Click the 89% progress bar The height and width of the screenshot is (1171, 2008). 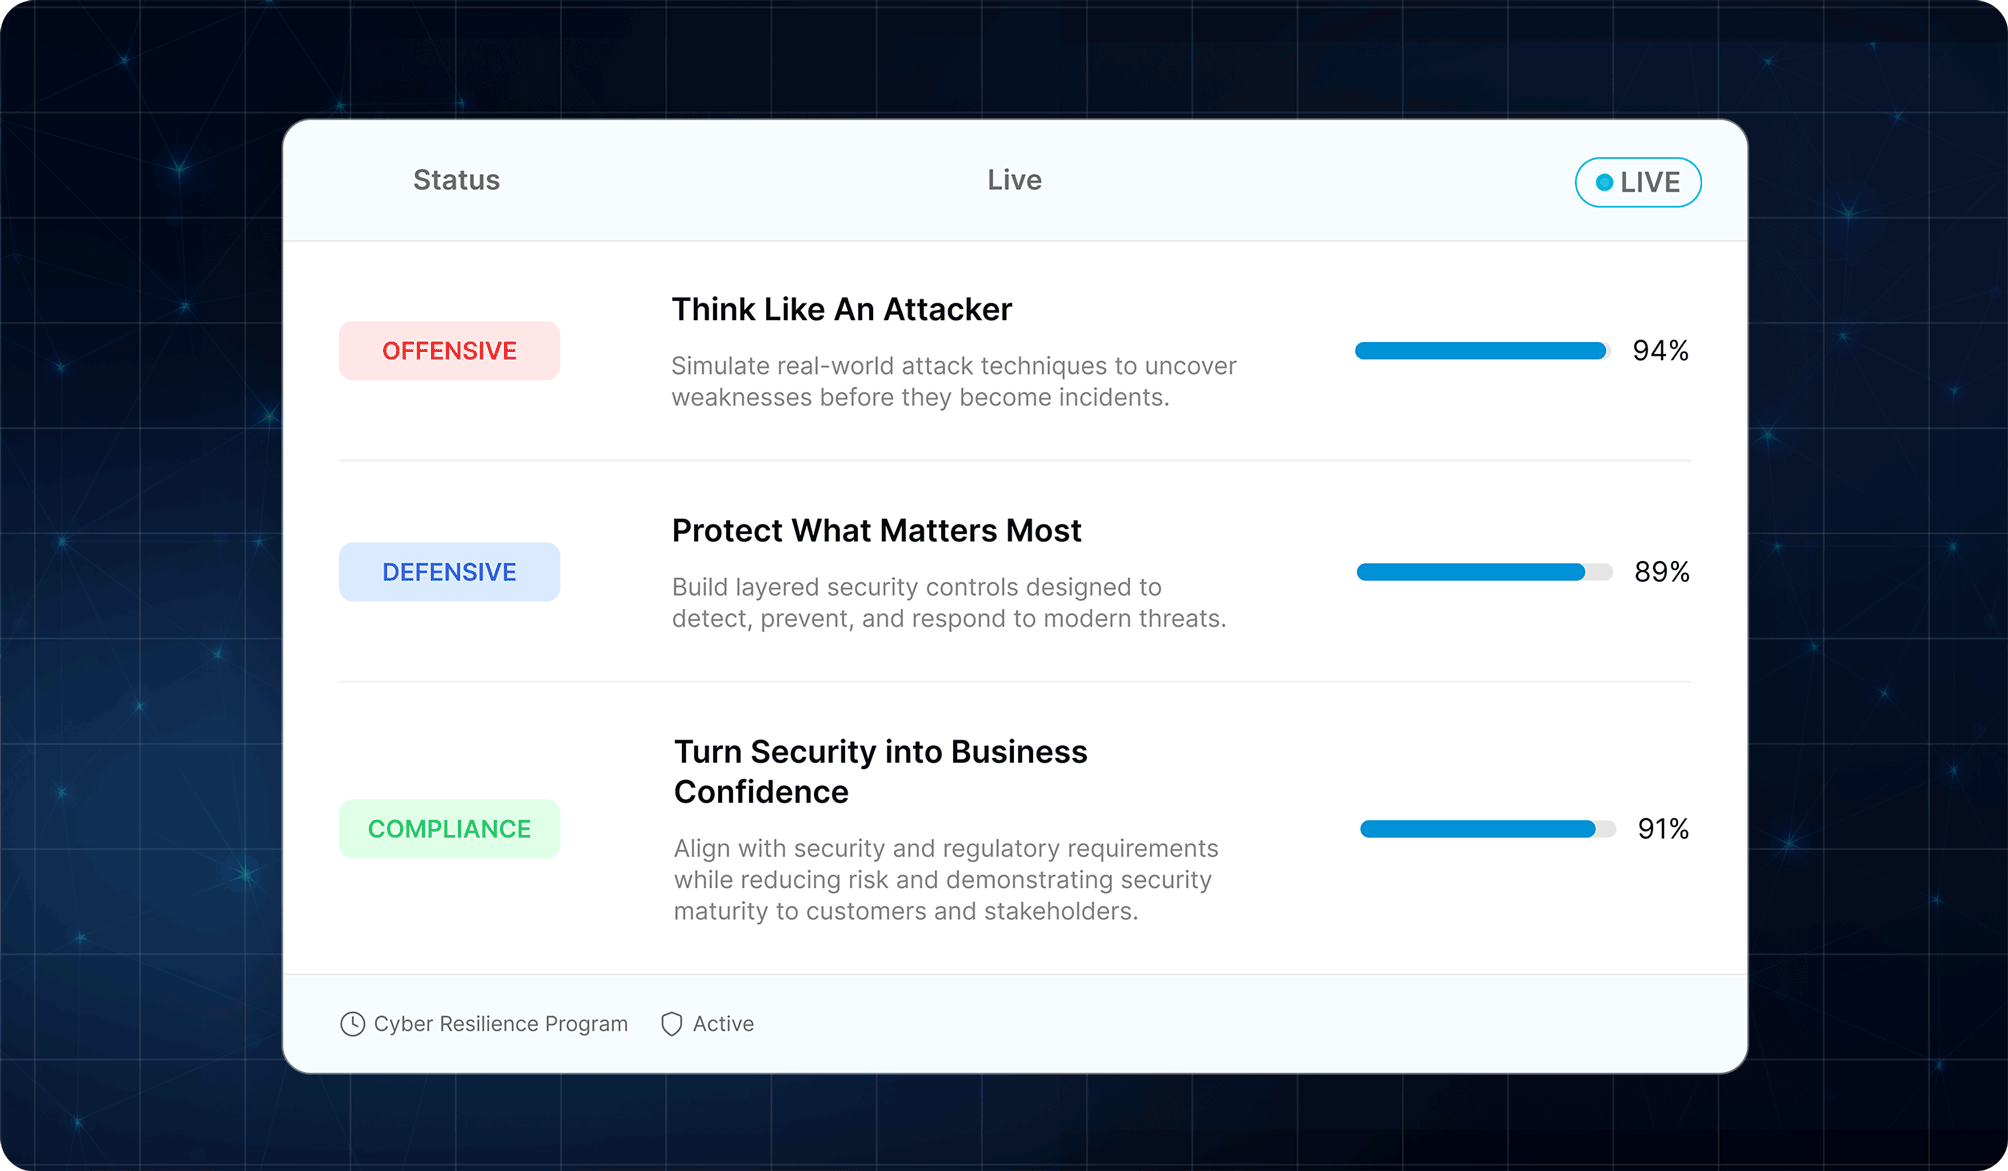coord(1484,572)
